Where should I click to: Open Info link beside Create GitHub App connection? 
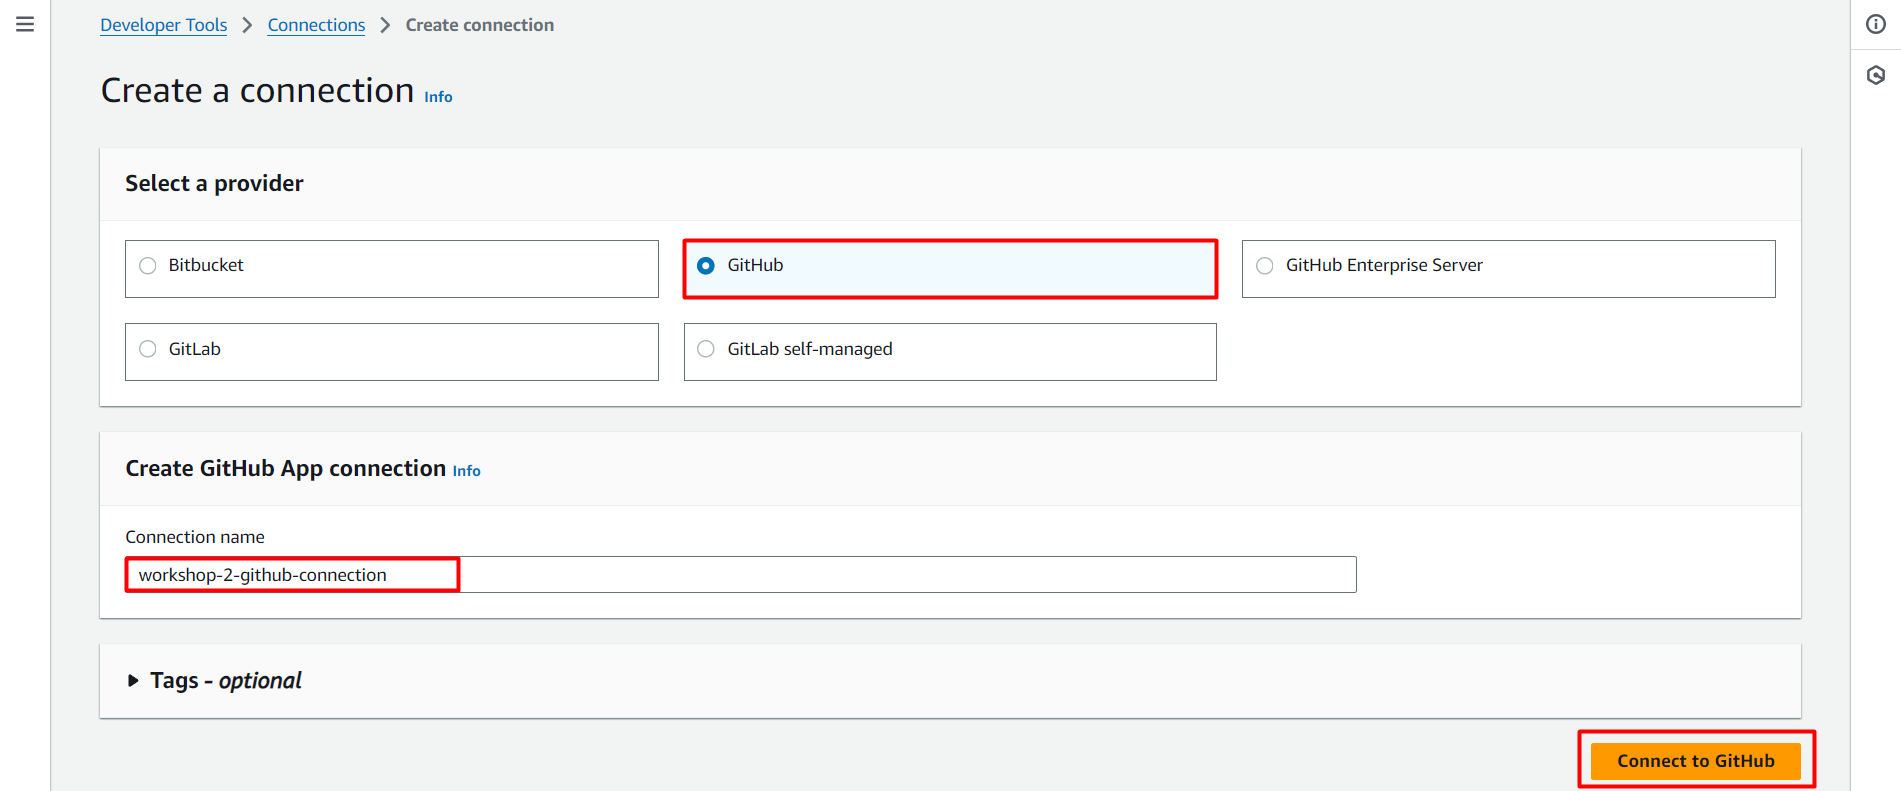[466, 471]
